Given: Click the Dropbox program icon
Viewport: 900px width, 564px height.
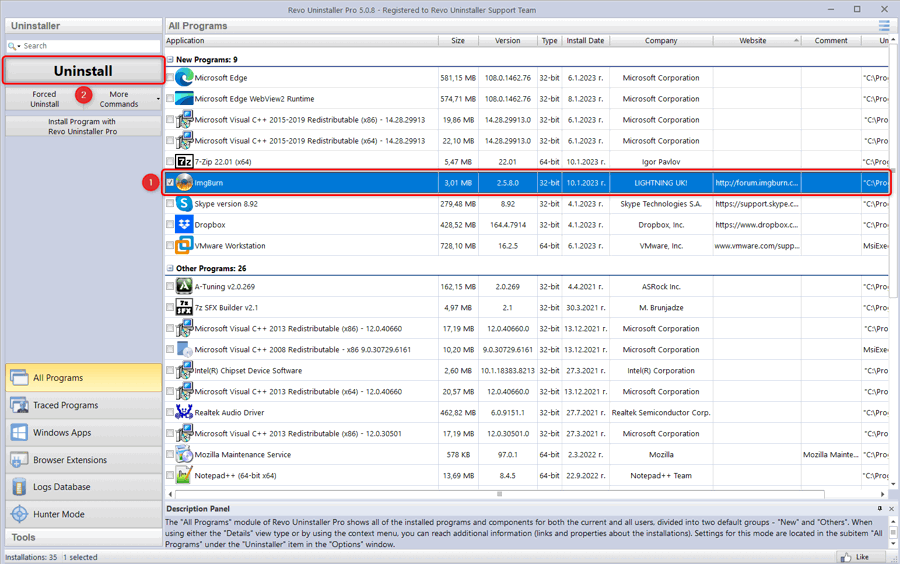Looking at the screenshot, I should click(184, 225).
